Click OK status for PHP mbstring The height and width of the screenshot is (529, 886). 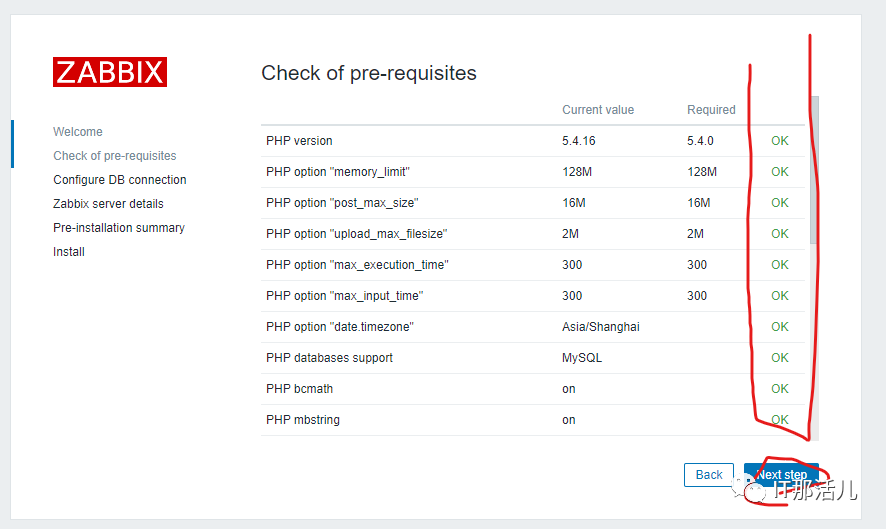tap(780, 419)
